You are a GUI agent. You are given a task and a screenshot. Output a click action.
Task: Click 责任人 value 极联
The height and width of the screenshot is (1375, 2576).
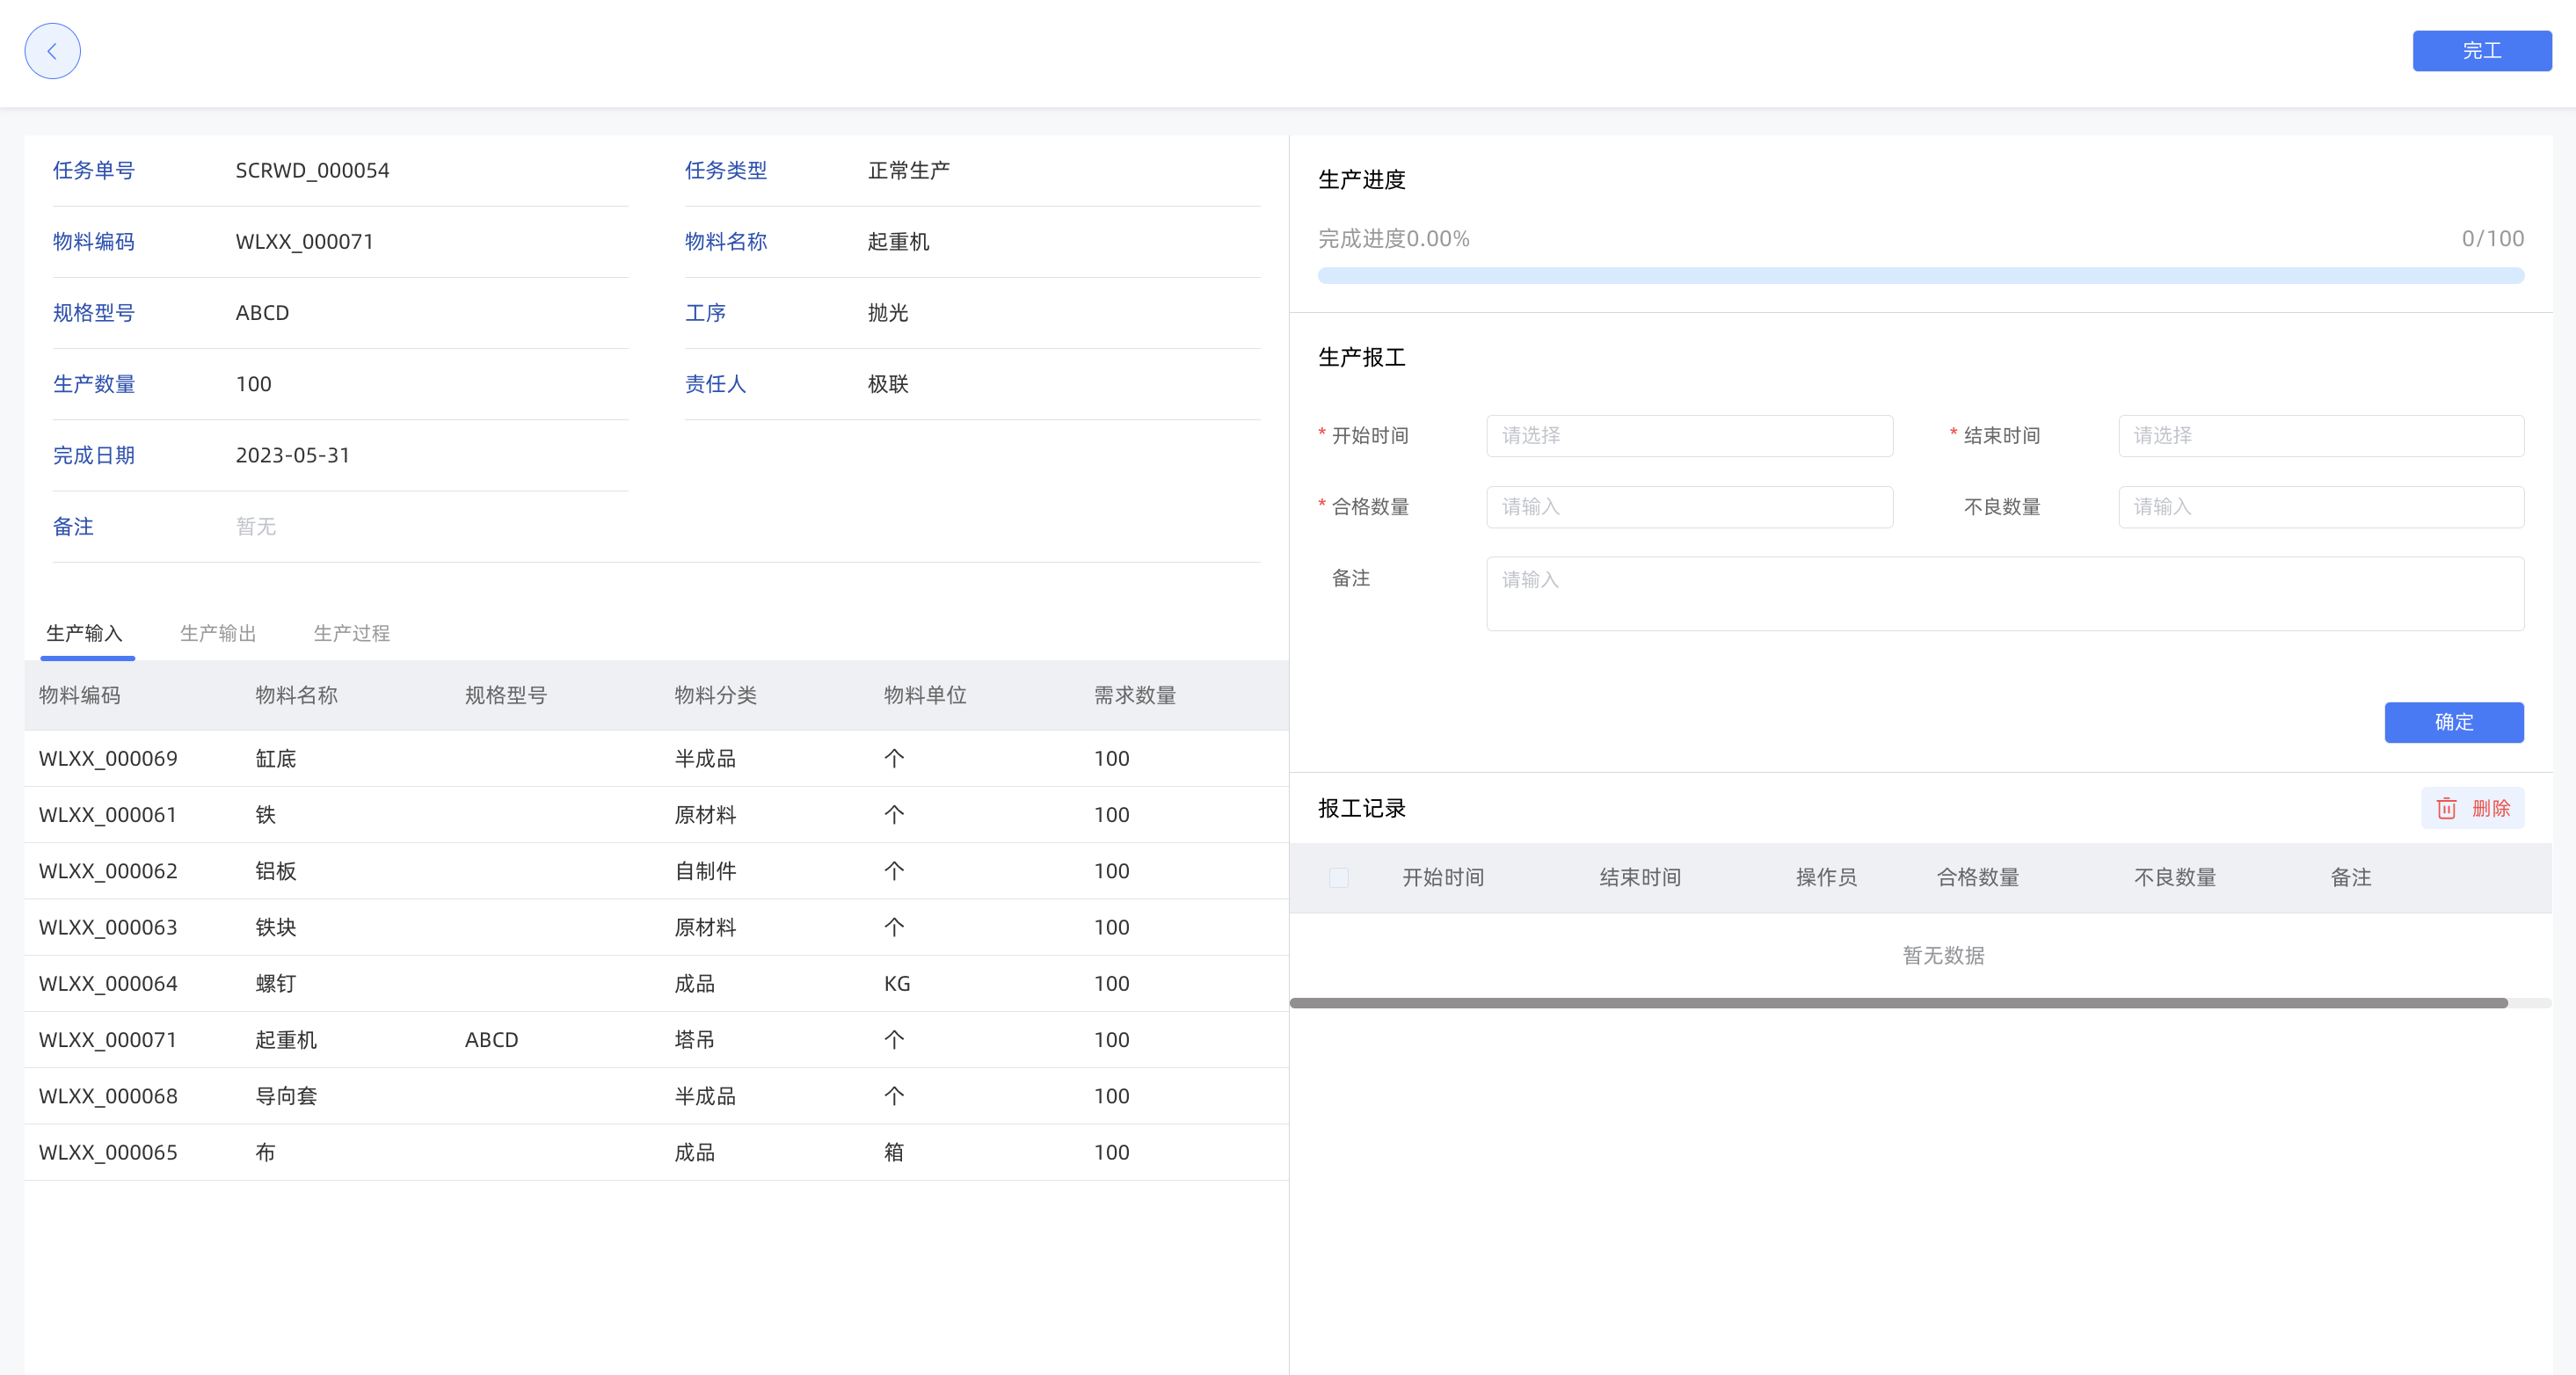[x=888, y=384]
